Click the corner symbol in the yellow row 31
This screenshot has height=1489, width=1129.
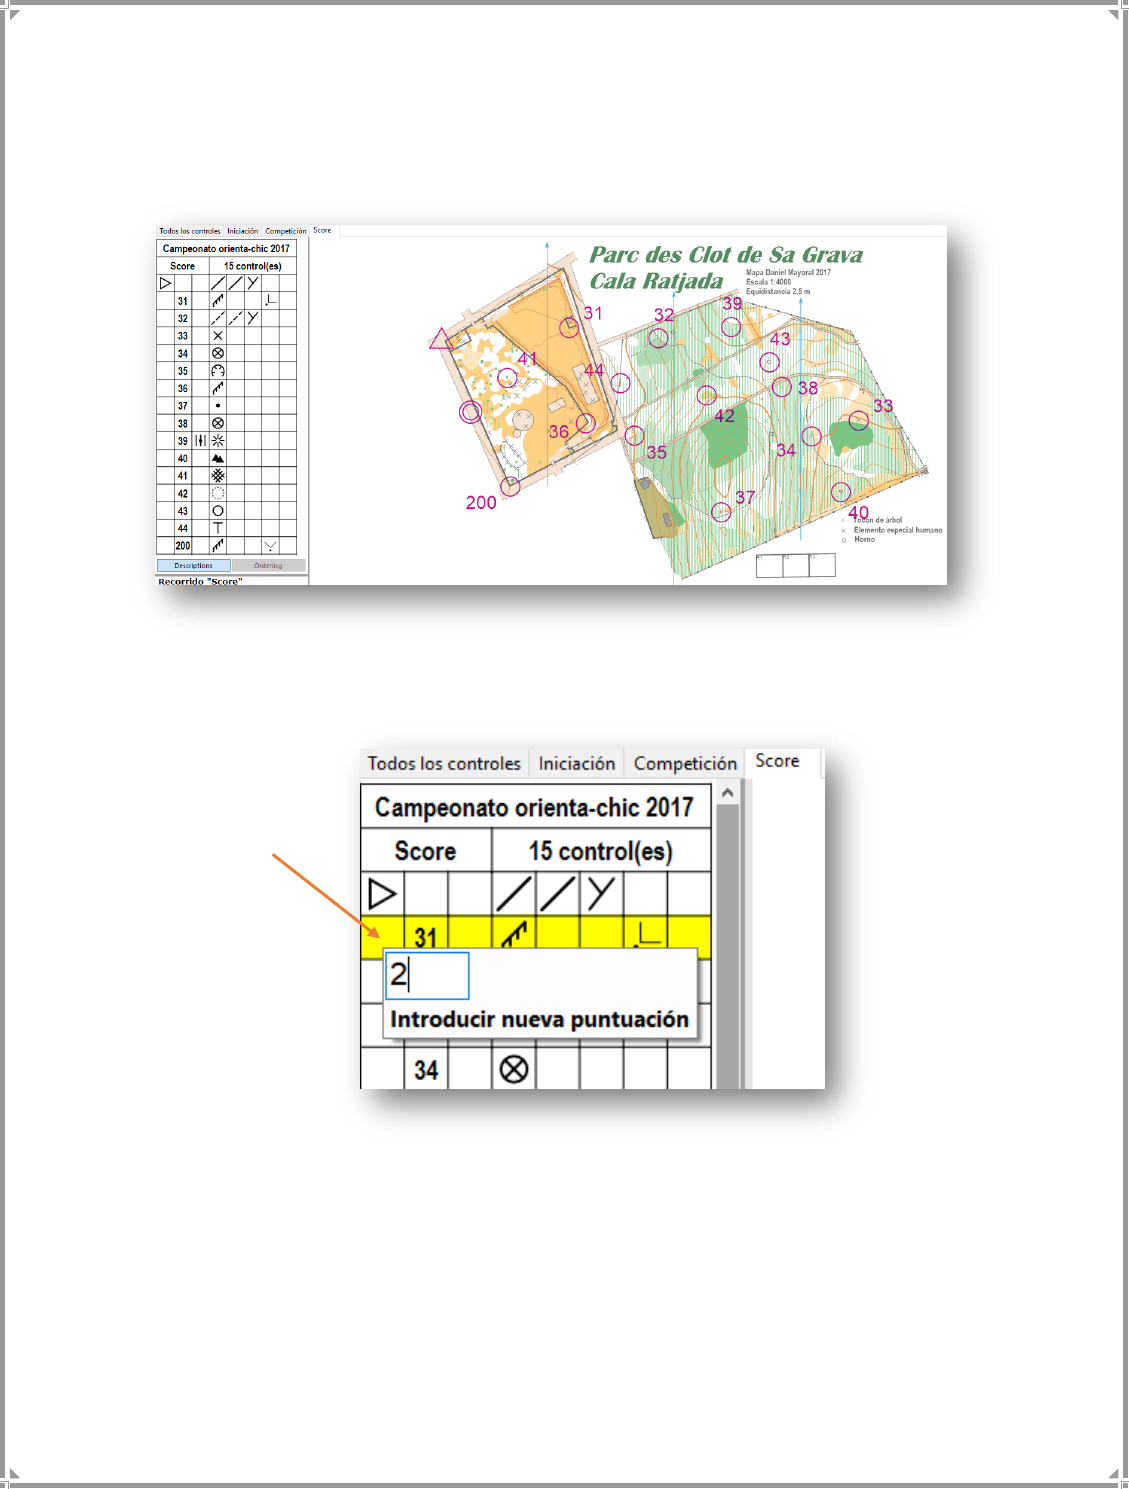pos(647,935)
